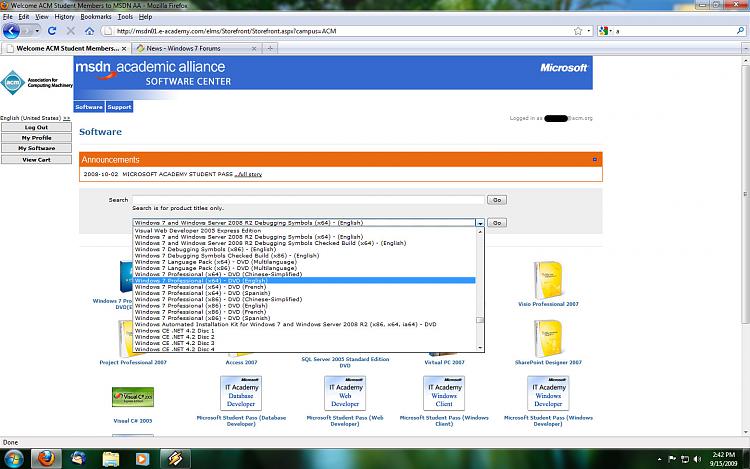Click the Visual C# 2005 product icon
The height and width of the screenshot is (469, 750).
132,397
